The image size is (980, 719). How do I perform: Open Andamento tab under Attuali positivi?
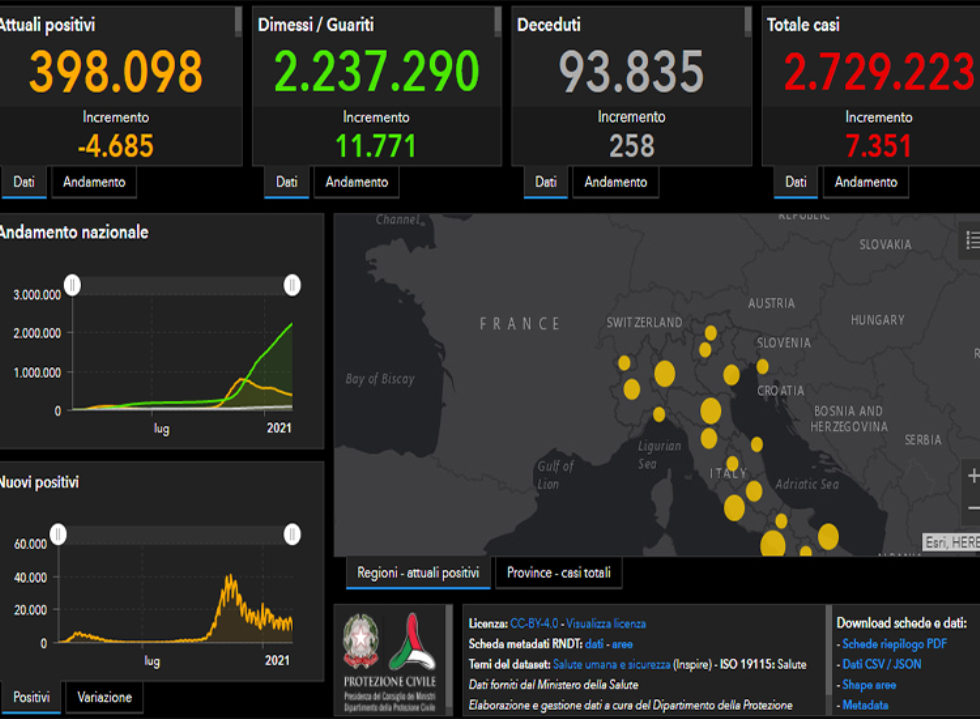[x=94, y=182]
